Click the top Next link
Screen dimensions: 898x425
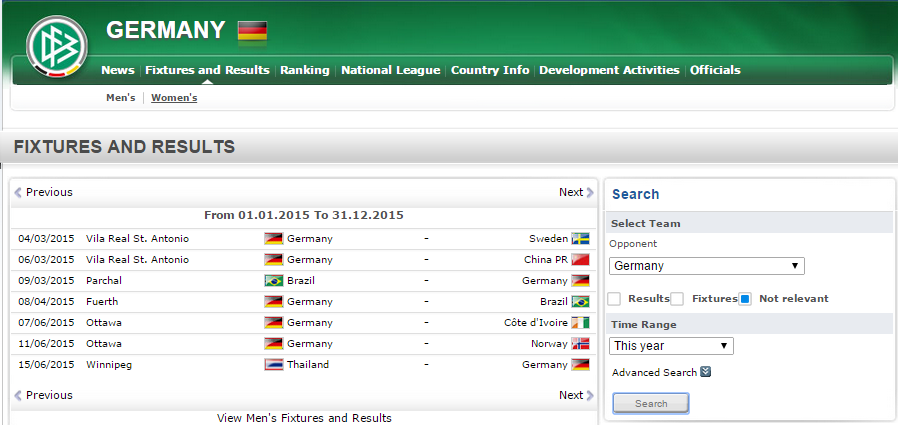571,192
